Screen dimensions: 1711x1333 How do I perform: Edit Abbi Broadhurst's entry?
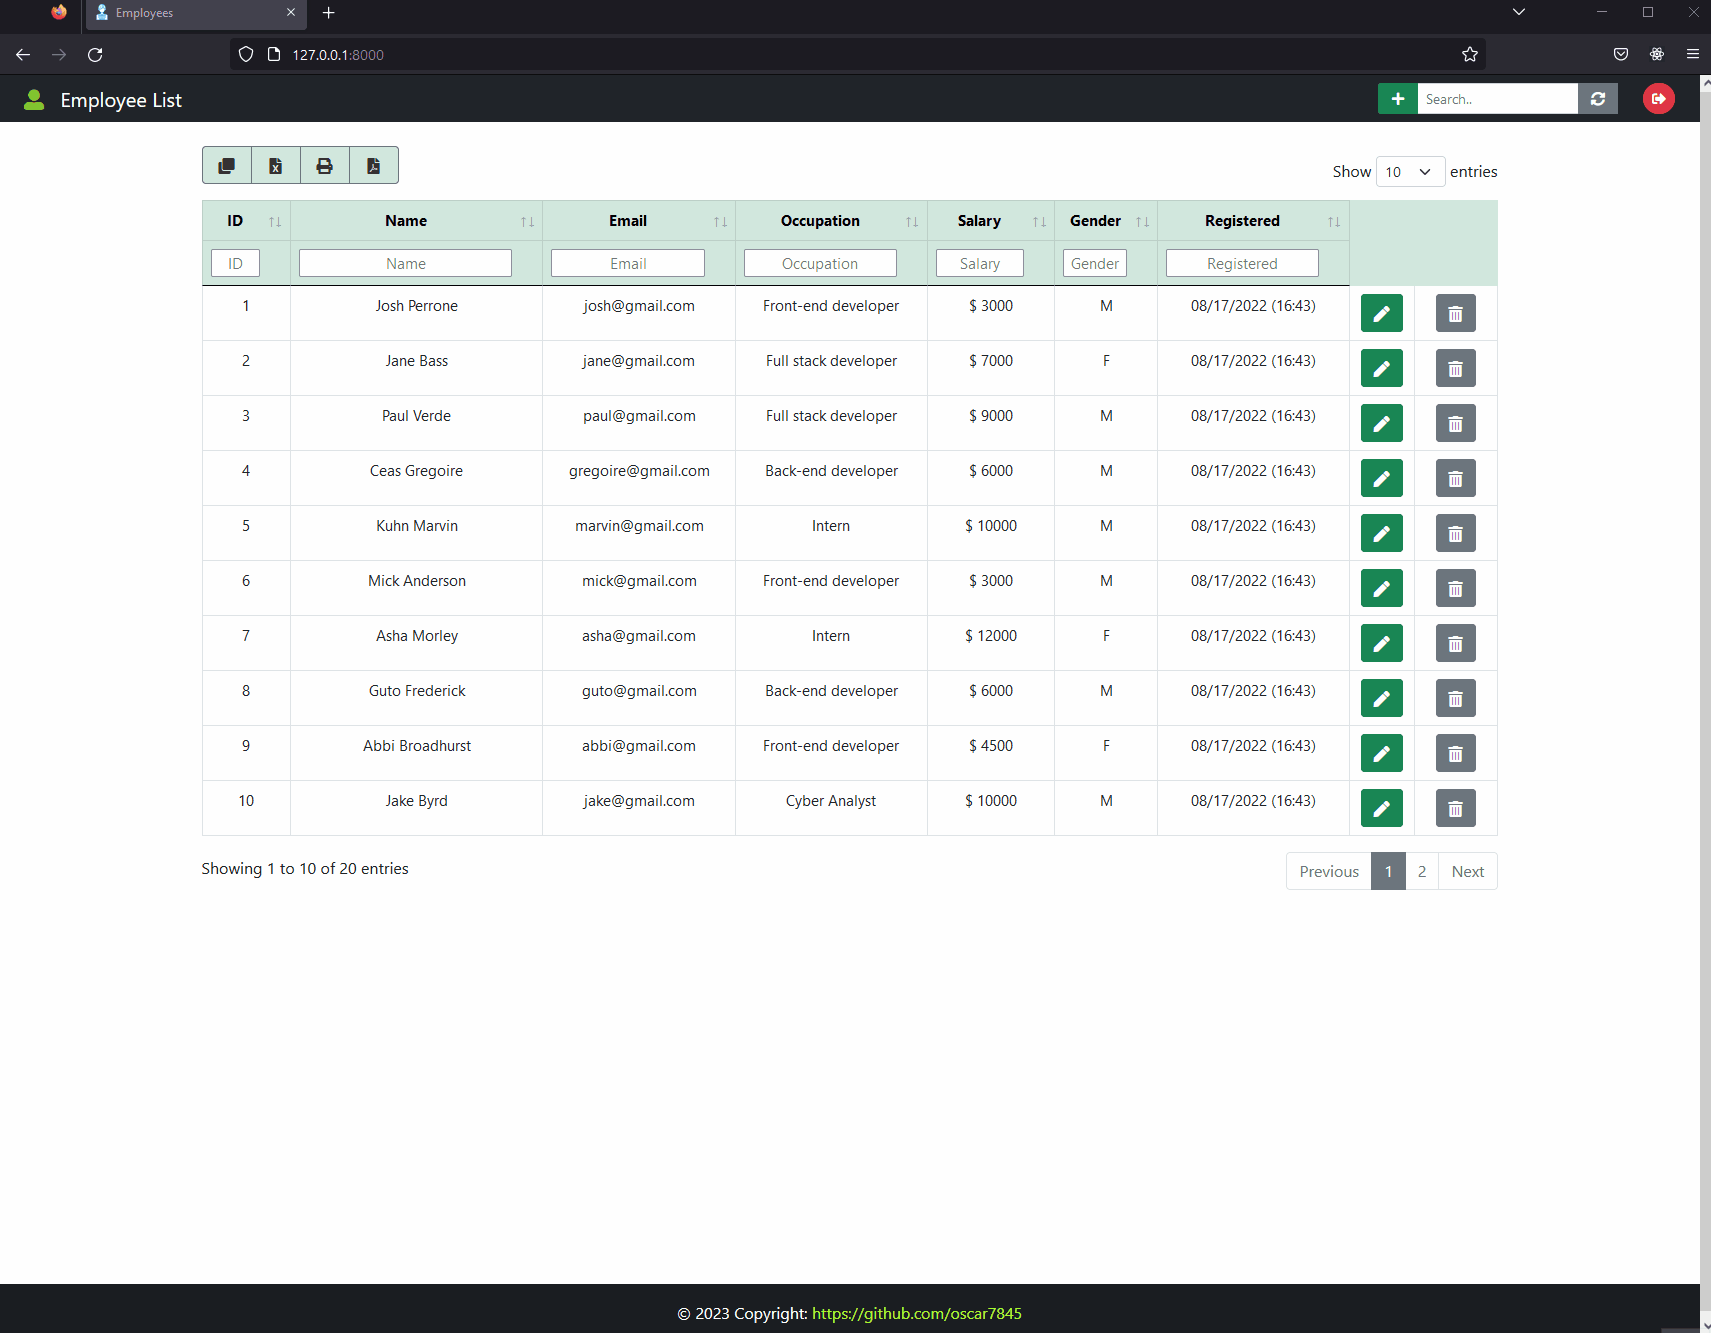tap(1381, 753)
